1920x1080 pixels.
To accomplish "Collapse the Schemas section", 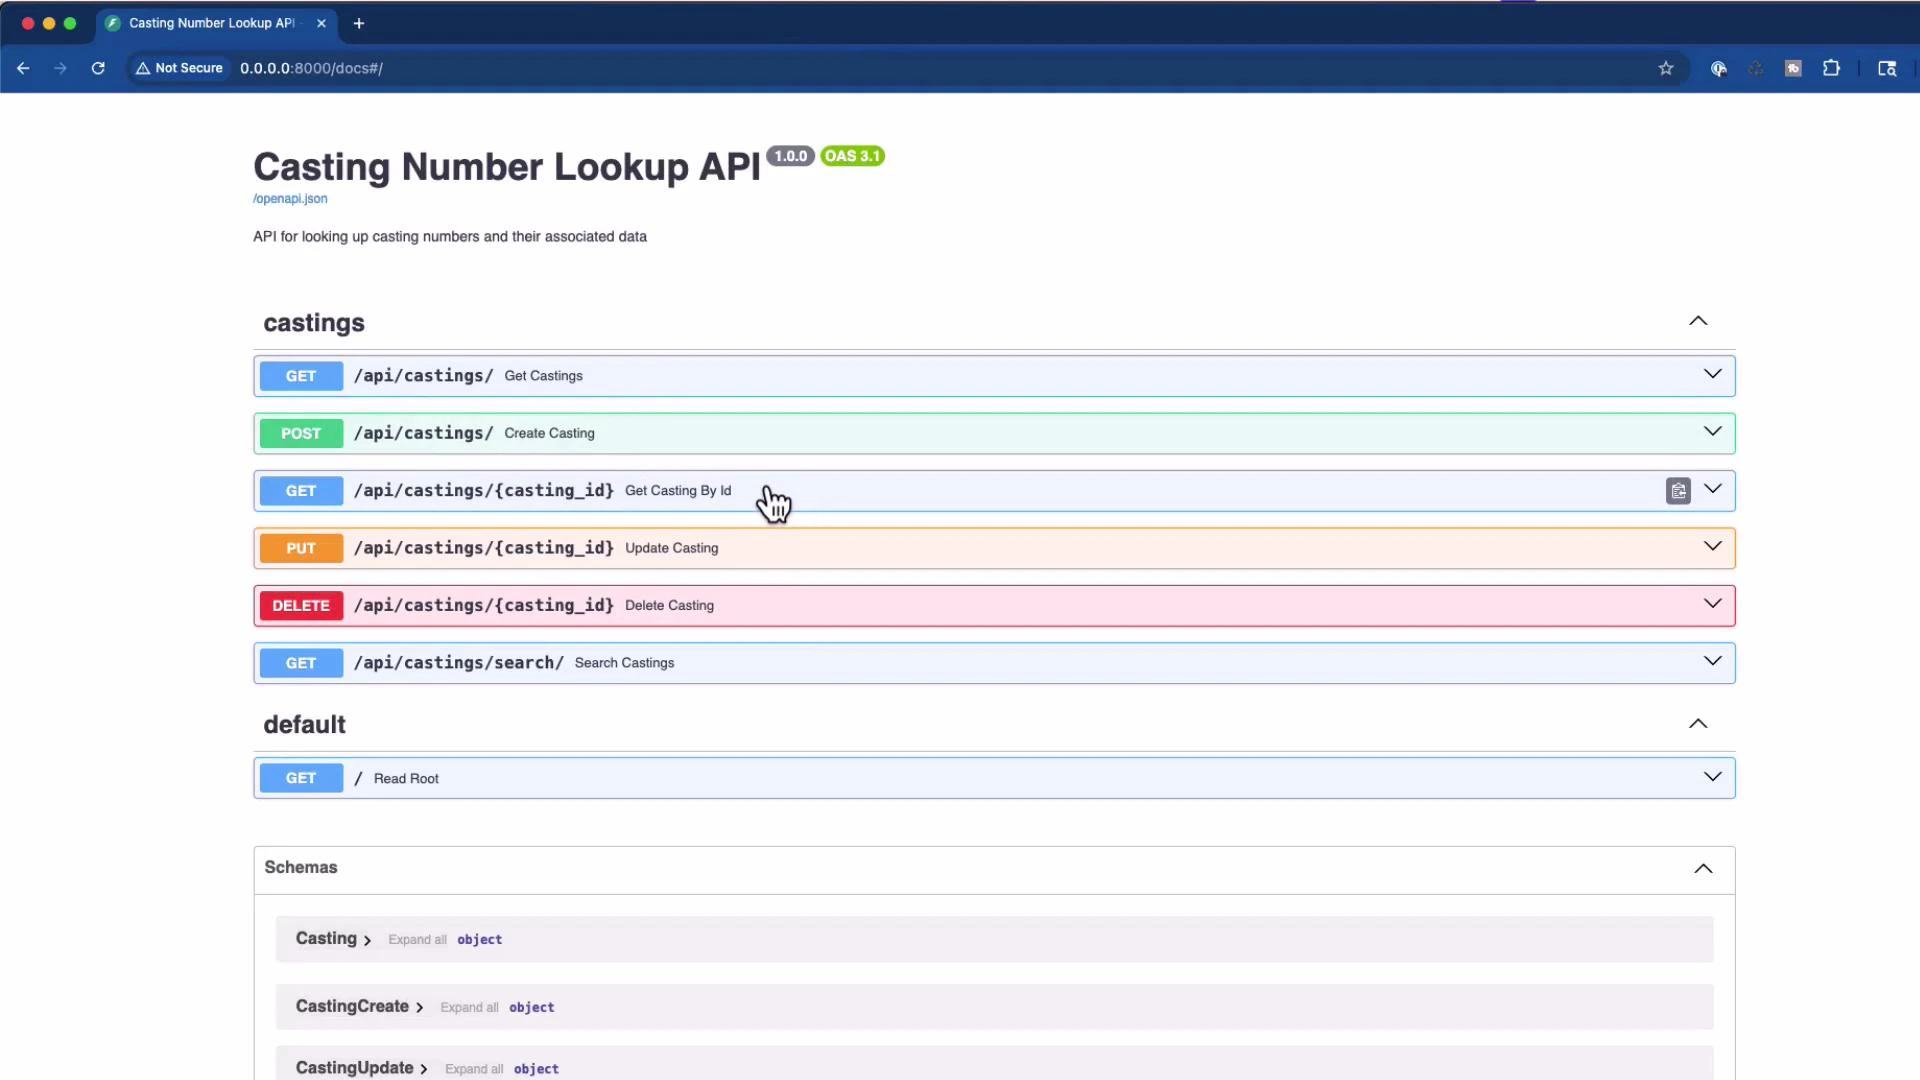I will (1703, 869).
